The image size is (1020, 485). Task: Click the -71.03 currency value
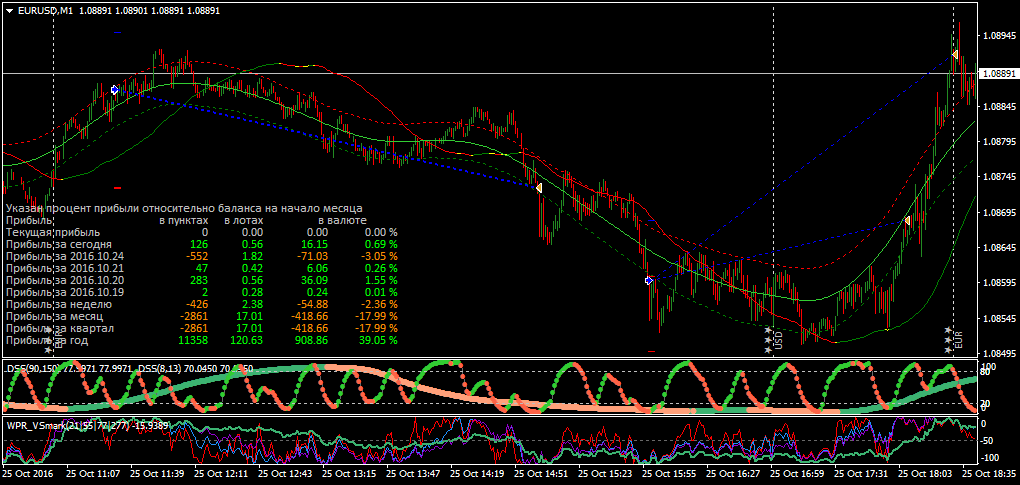[x=313, y=256]
